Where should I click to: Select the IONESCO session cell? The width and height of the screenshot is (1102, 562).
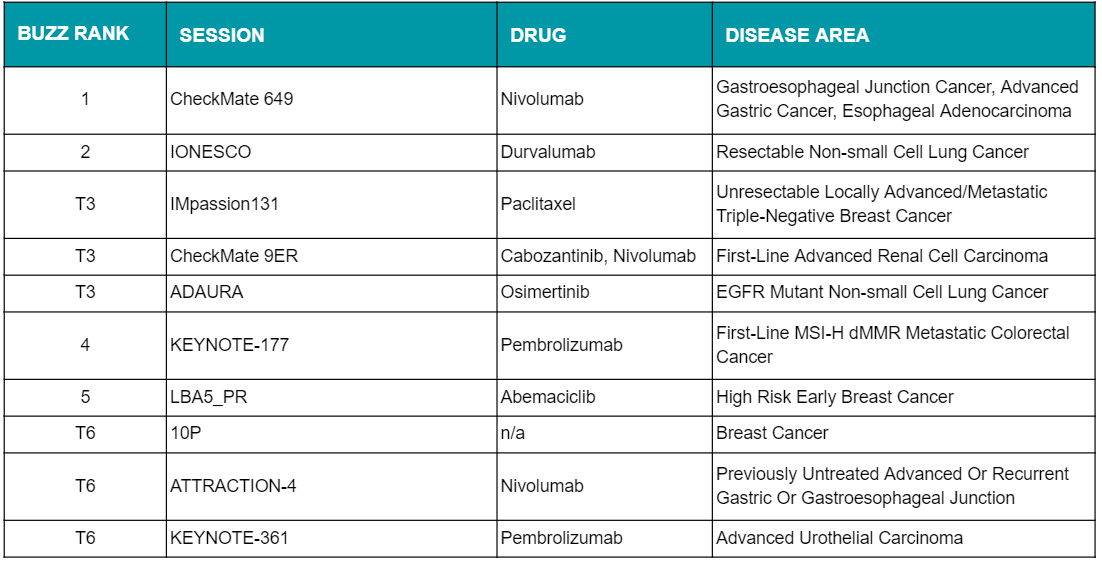click(332, 152)
